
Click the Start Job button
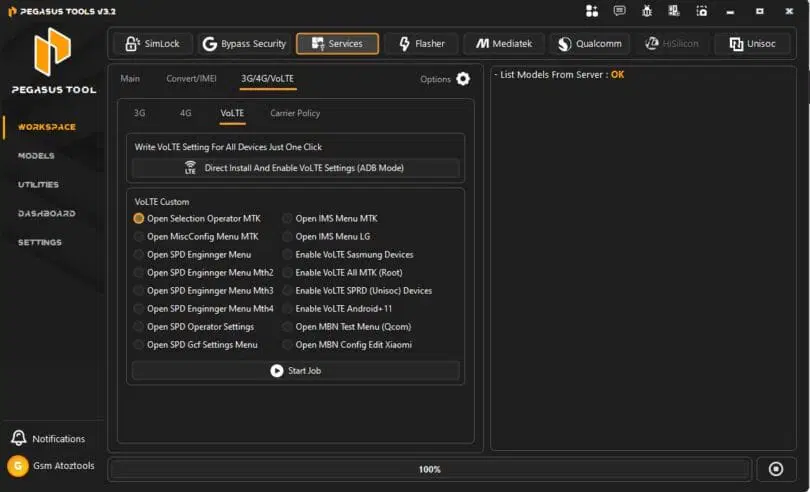coord(295,371)
